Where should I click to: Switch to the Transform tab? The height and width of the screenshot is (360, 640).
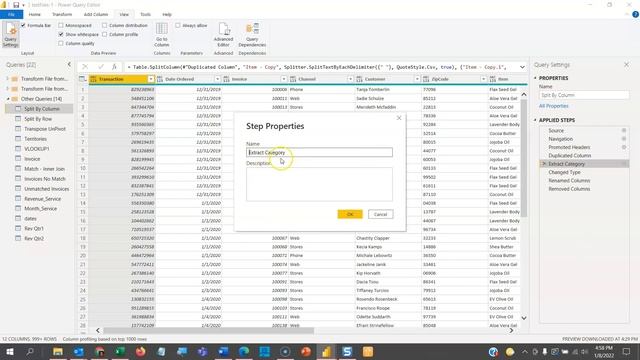pos(62,14)
